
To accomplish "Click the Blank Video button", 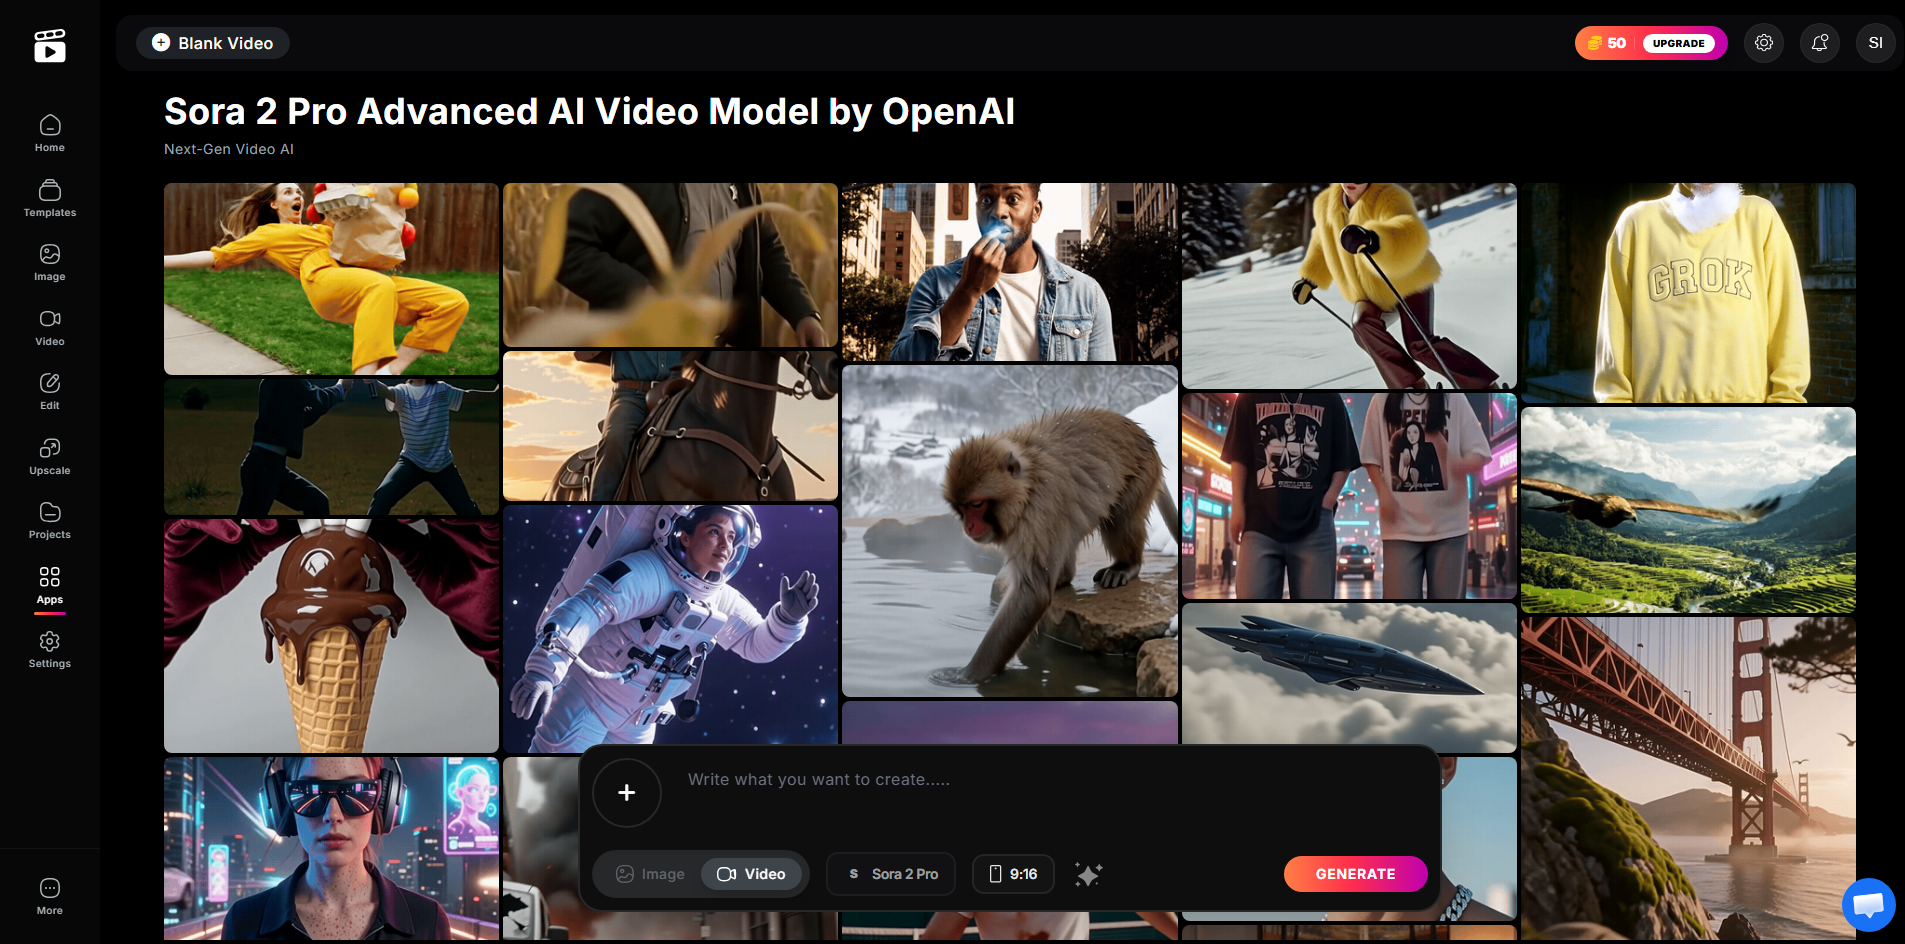I will [213, 43].
